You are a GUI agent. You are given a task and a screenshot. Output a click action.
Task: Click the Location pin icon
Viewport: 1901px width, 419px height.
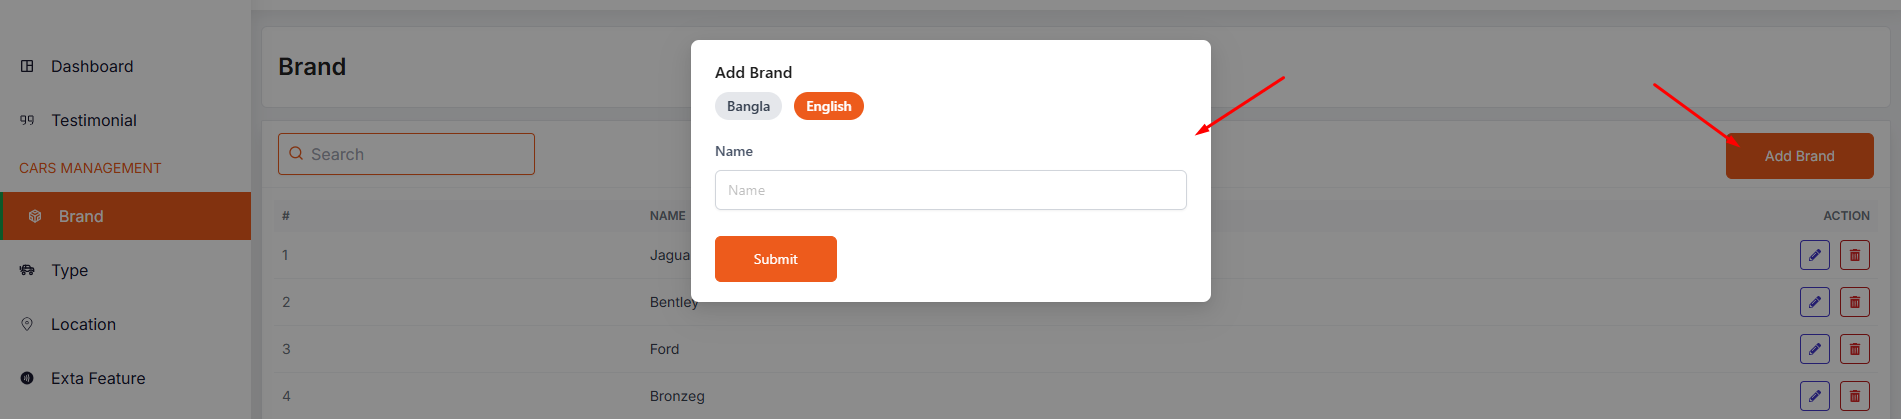[x=27, y=324]
